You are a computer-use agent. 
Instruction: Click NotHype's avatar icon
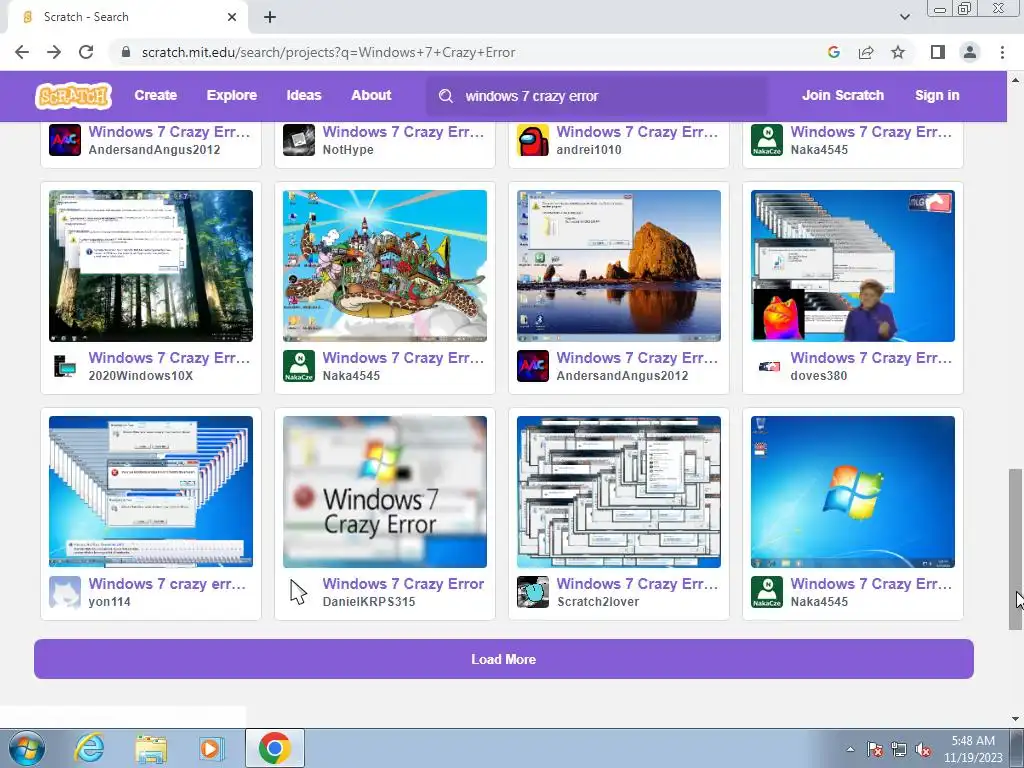299,140
